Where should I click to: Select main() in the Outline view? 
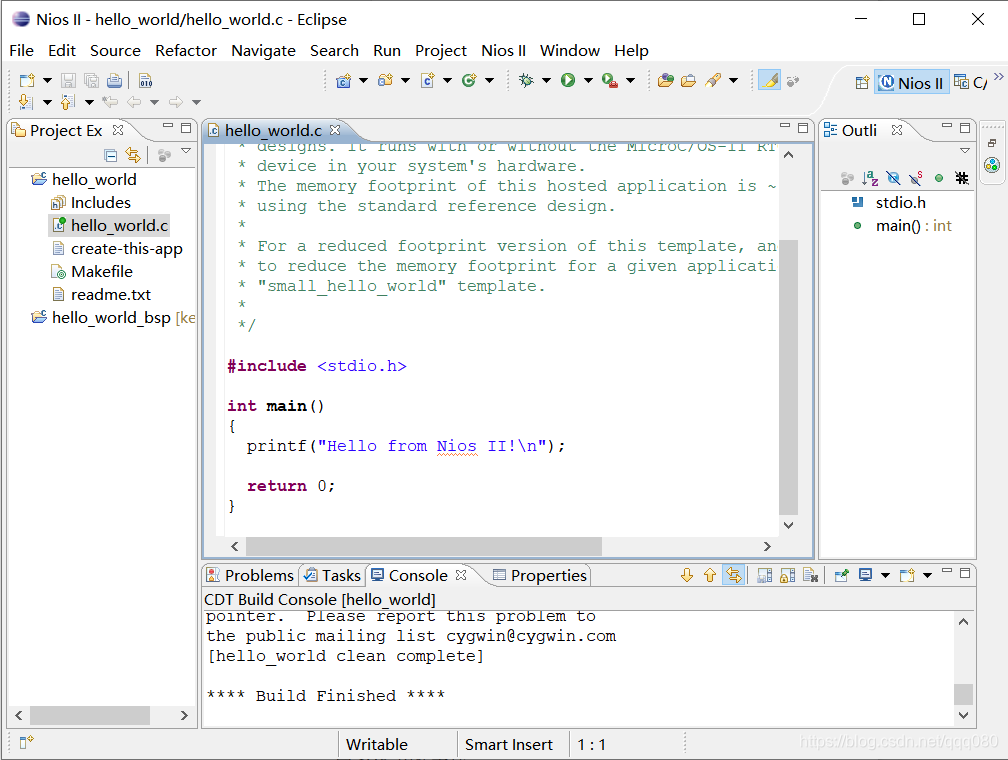coord(902,226)
